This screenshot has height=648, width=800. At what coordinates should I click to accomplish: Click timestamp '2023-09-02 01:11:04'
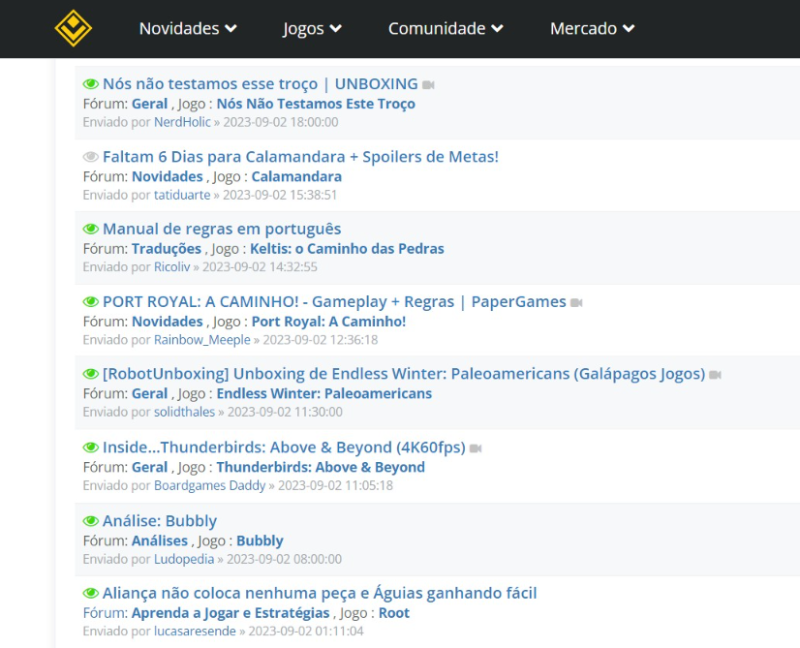point(306,631)
